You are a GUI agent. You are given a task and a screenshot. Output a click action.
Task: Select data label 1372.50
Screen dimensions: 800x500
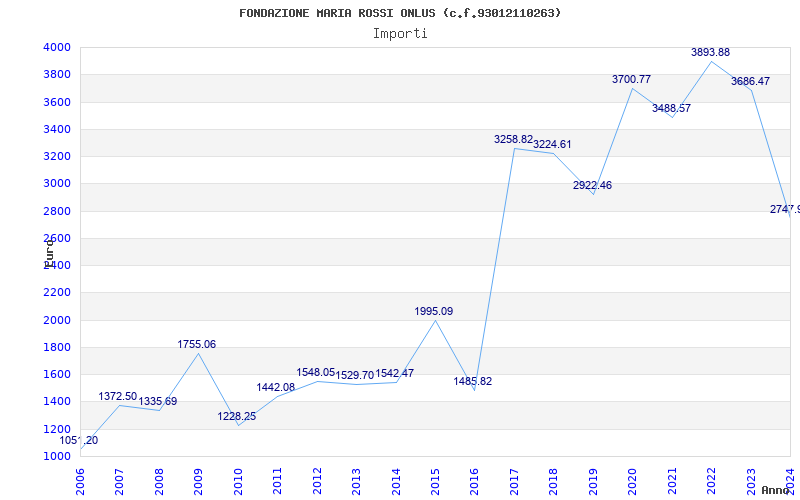point(118,396)
